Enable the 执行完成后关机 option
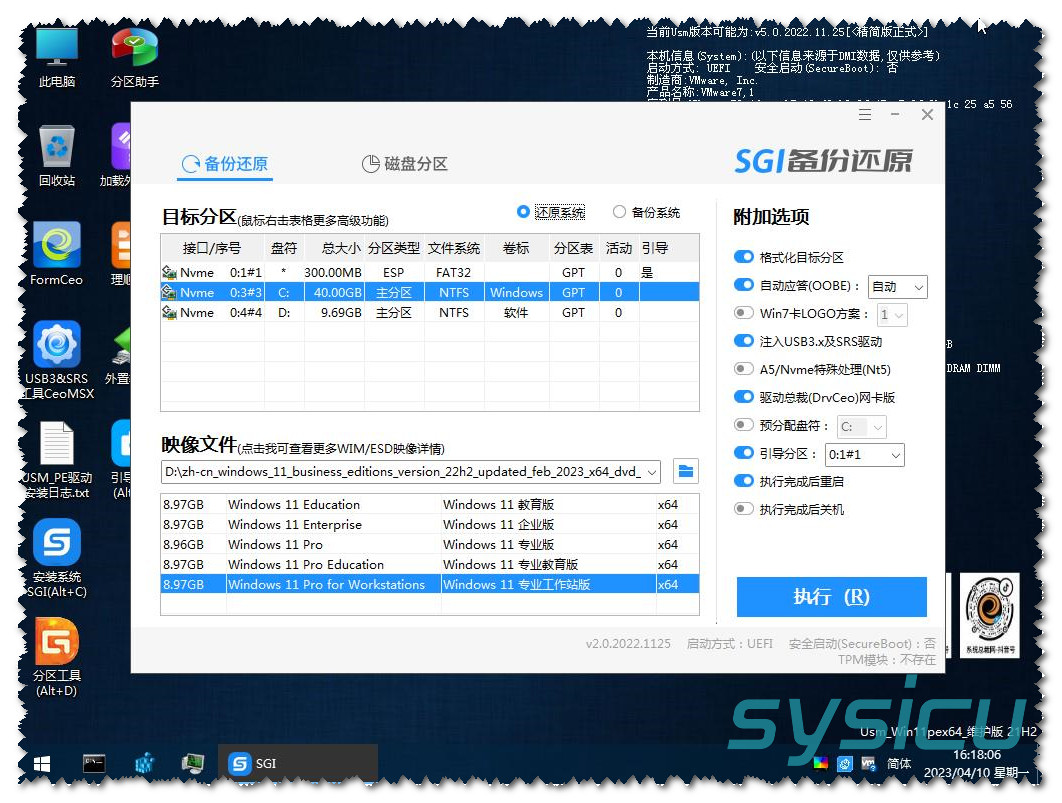1062x803 pixels. coord(743,509)
